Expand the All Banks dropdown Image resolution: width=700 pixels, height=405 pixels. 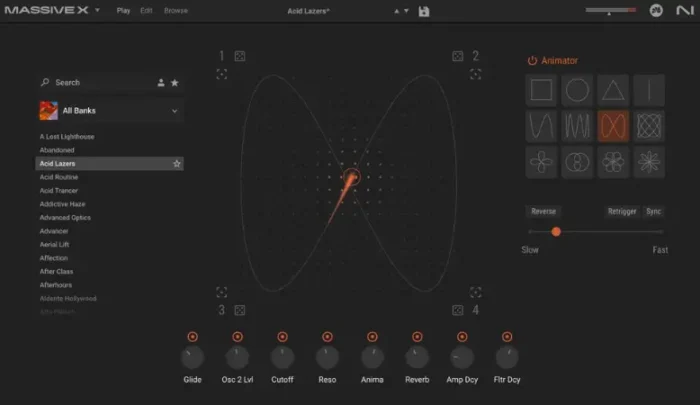pyautogui.click(x=175, y=110)
